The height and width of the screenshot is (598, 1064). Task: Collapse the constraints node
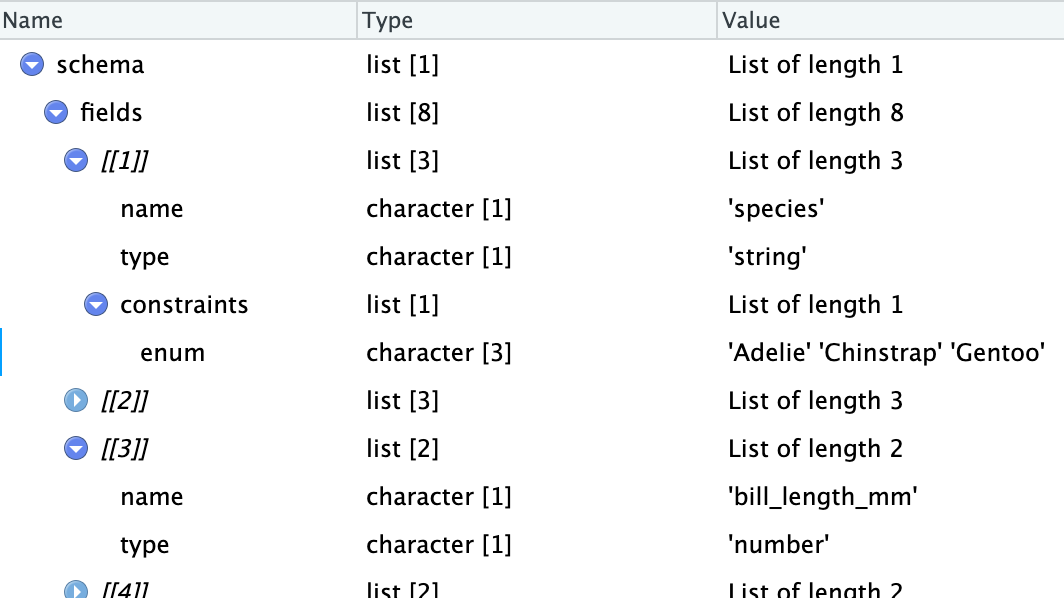click(96, 305)
